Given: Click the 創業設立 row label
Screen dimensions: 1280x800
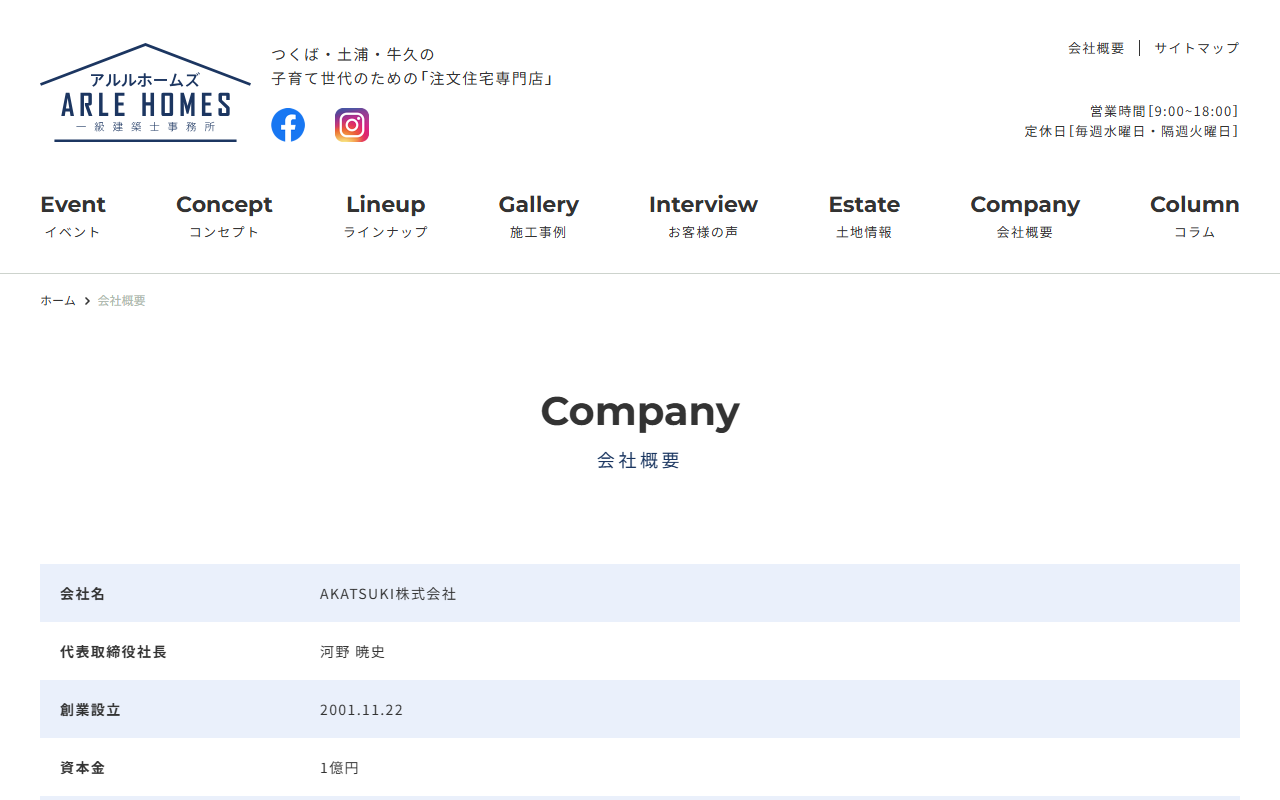Looking at the screenshot, I should pyautogui.click(x=90, y=710).
